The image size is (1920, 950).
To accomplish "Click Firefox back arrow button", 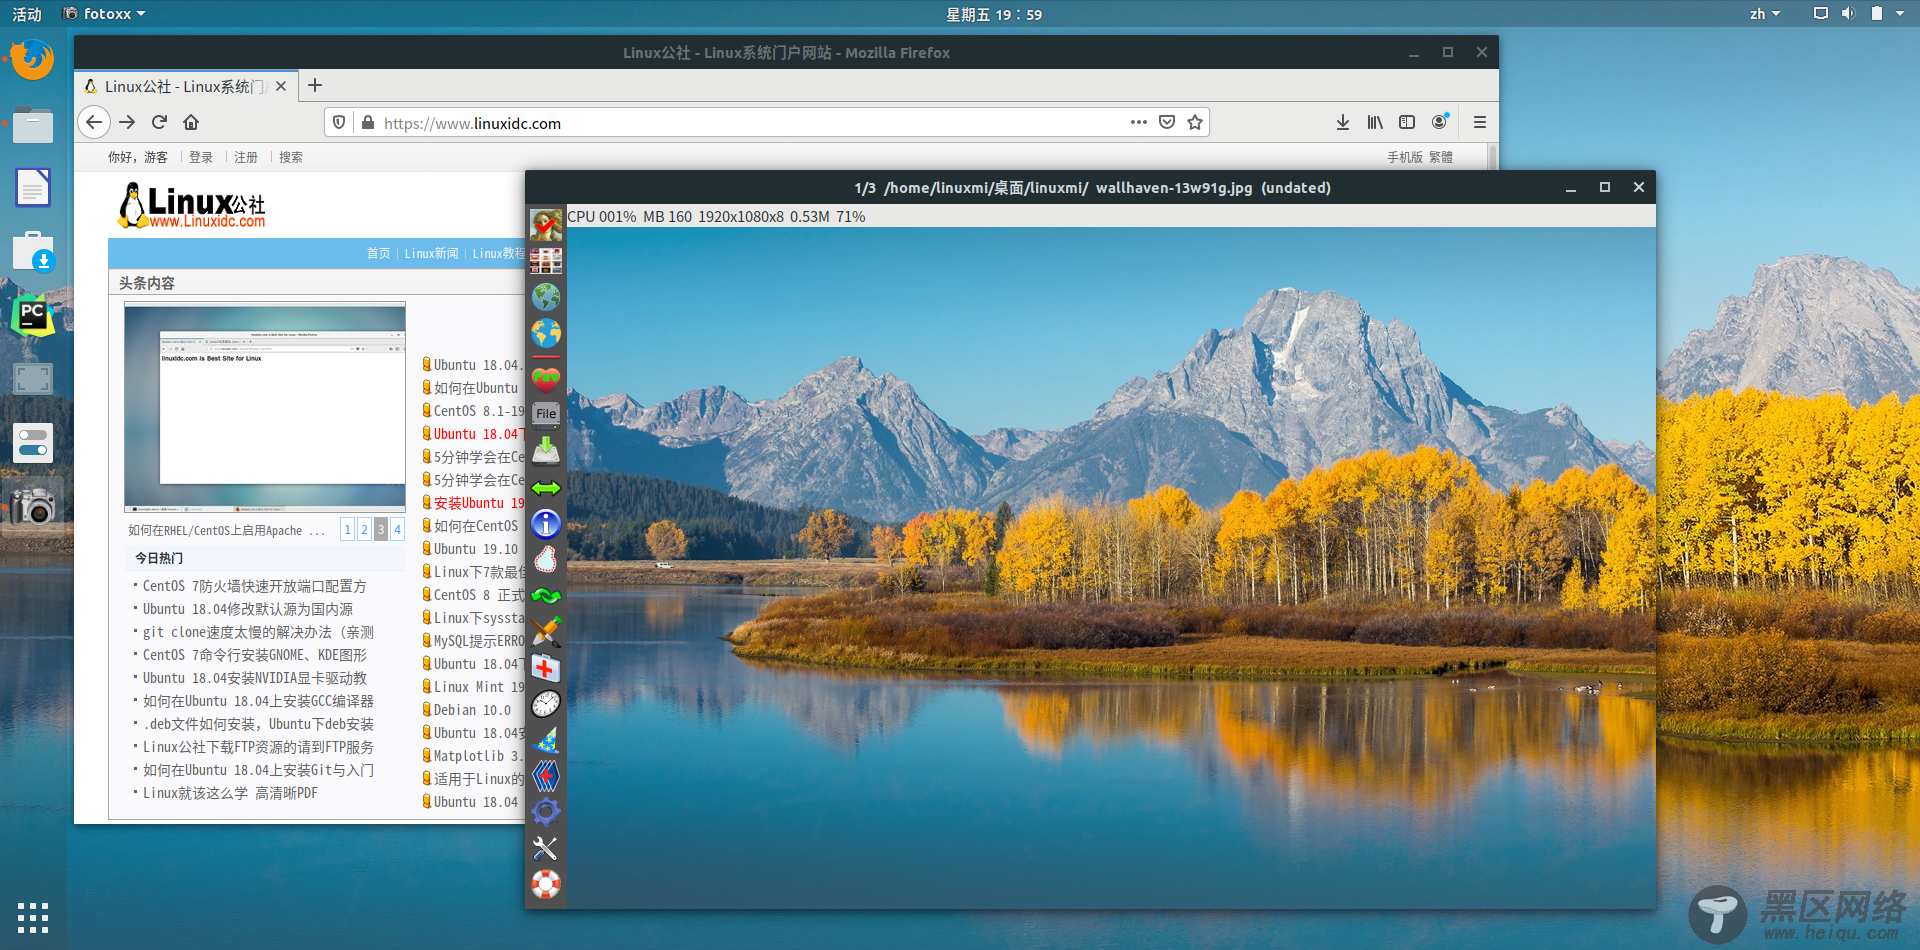I will point(94,122).
